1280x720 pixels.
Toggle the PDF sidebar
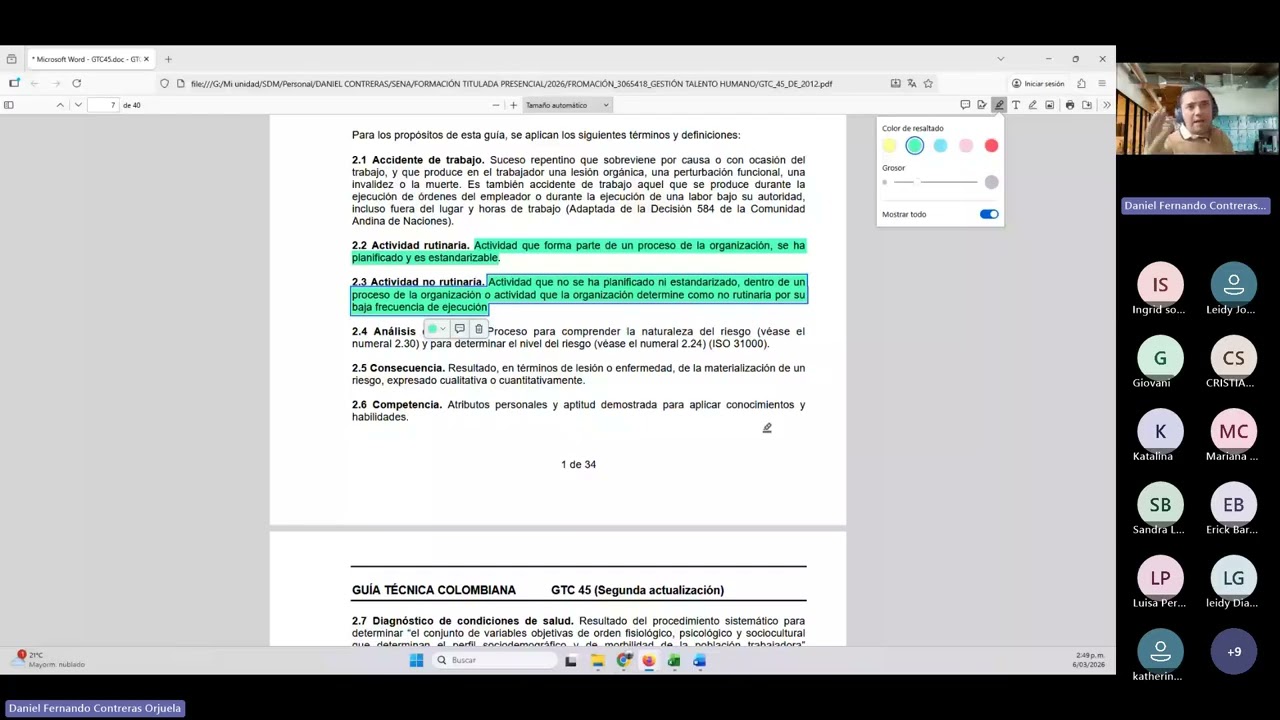pos(9,105)
